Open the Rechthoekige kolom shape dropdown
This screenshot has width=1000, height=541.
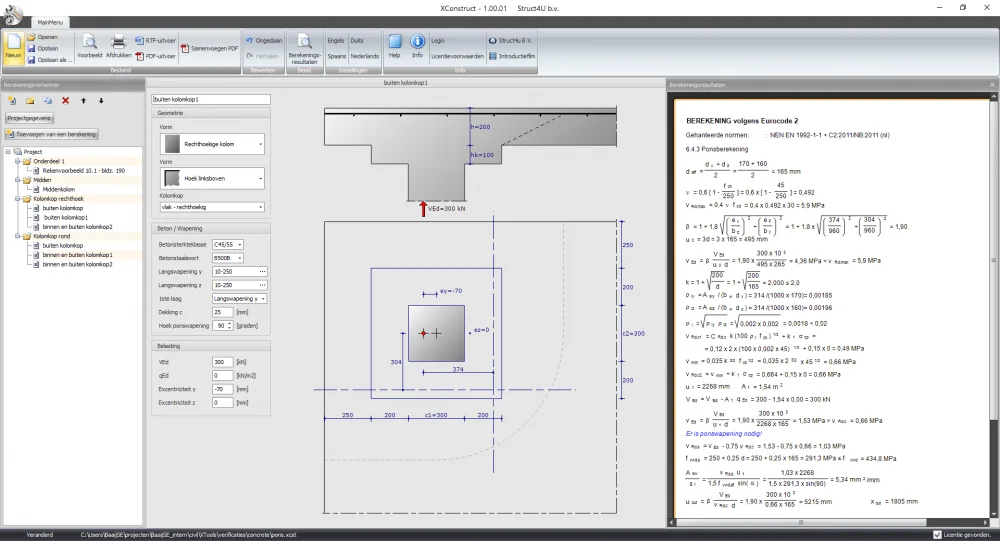click(x=212, y=144)
